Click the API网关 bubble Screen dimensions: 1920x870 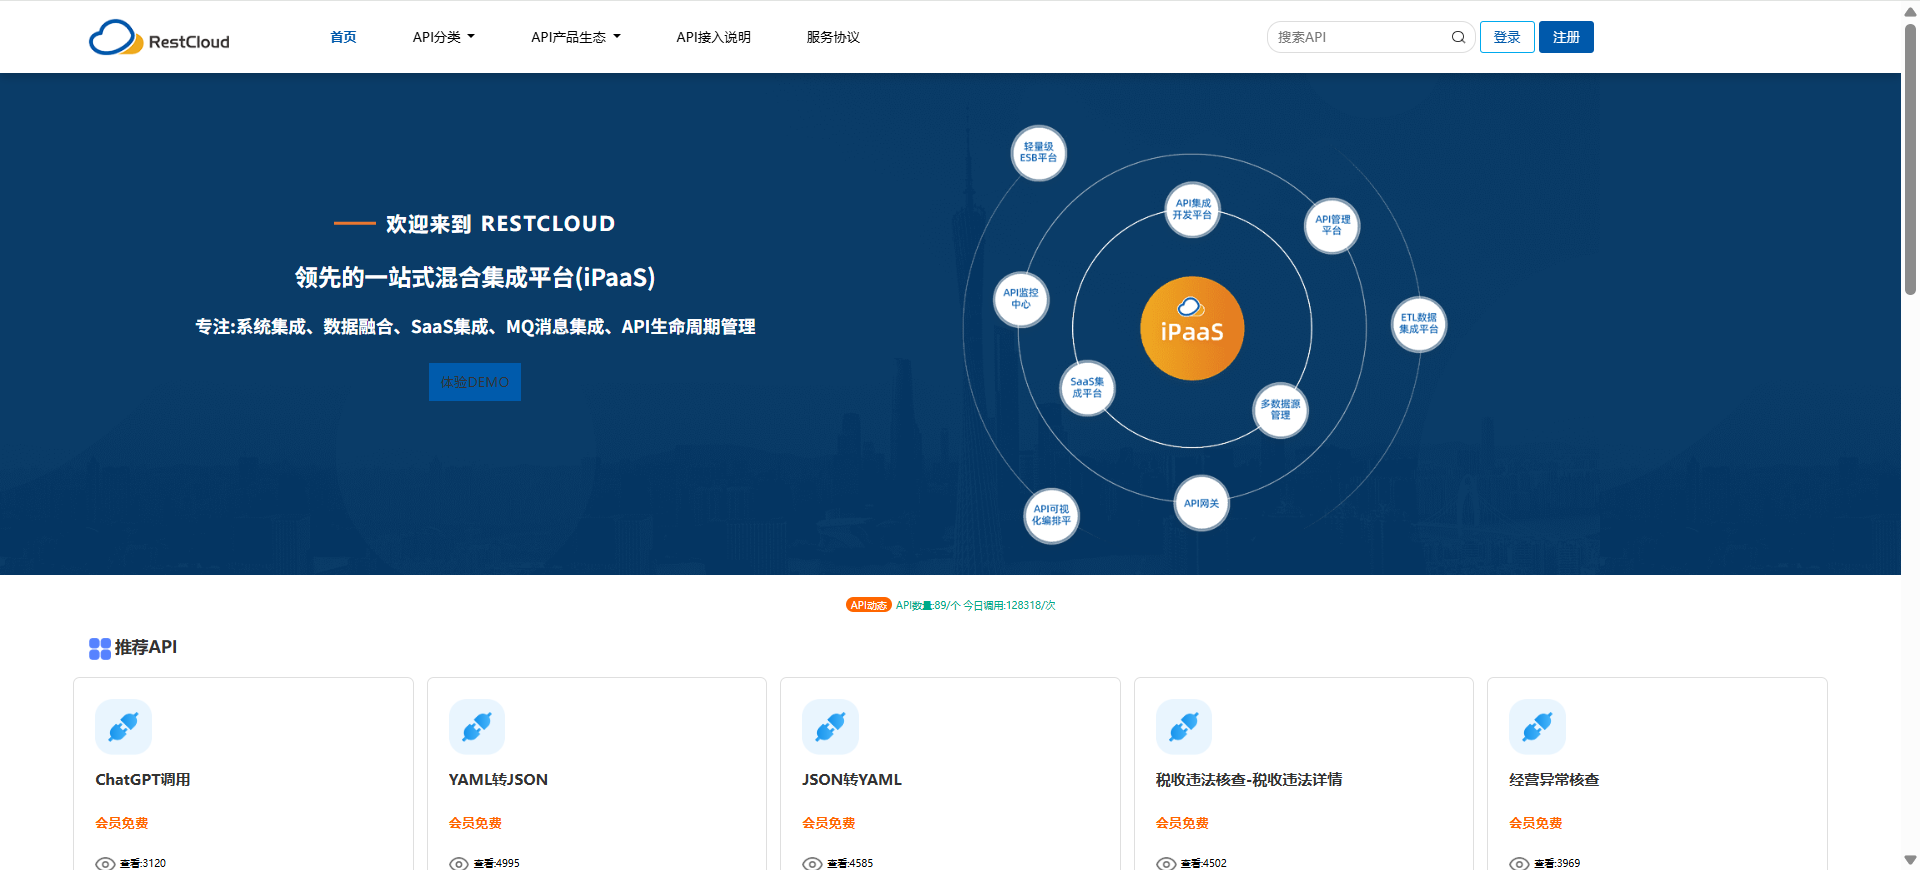click(1201, 503)
